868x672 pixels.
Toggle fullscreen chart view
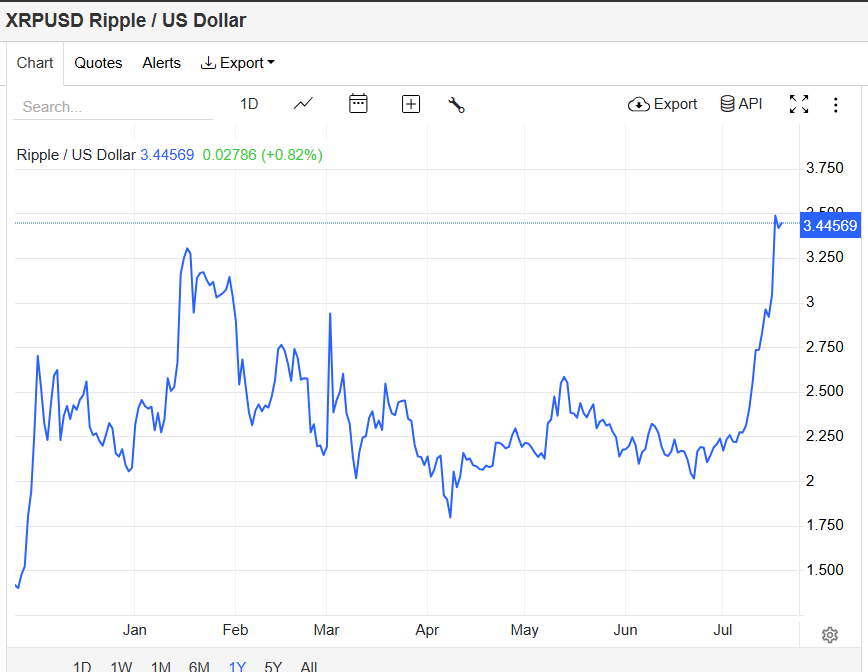799,104
